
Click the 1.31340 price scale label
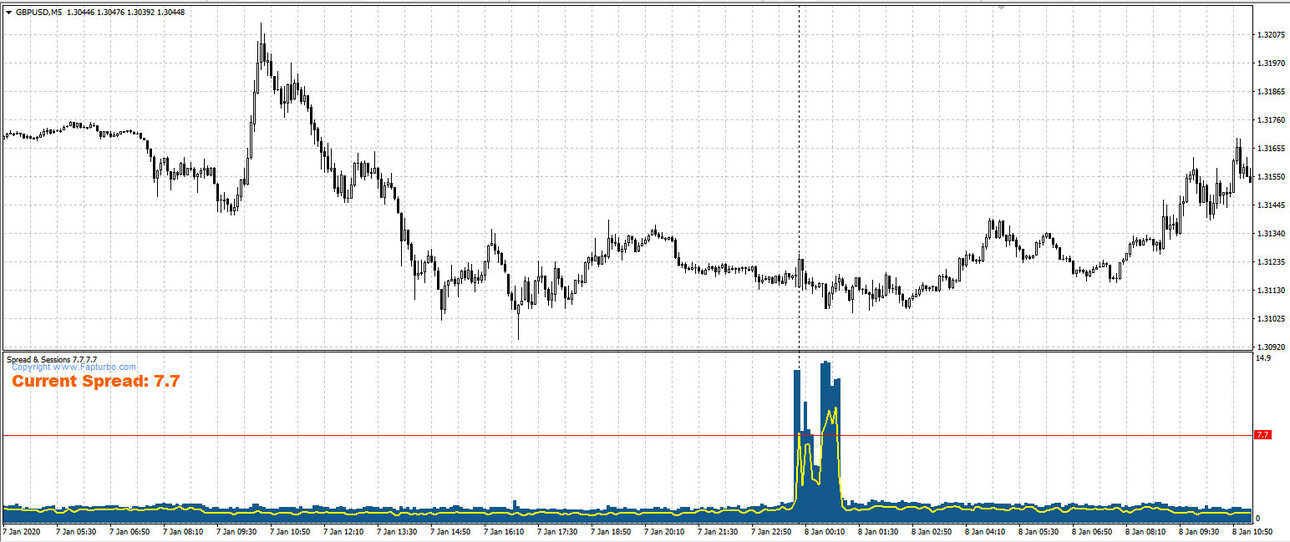(1271, 233)
